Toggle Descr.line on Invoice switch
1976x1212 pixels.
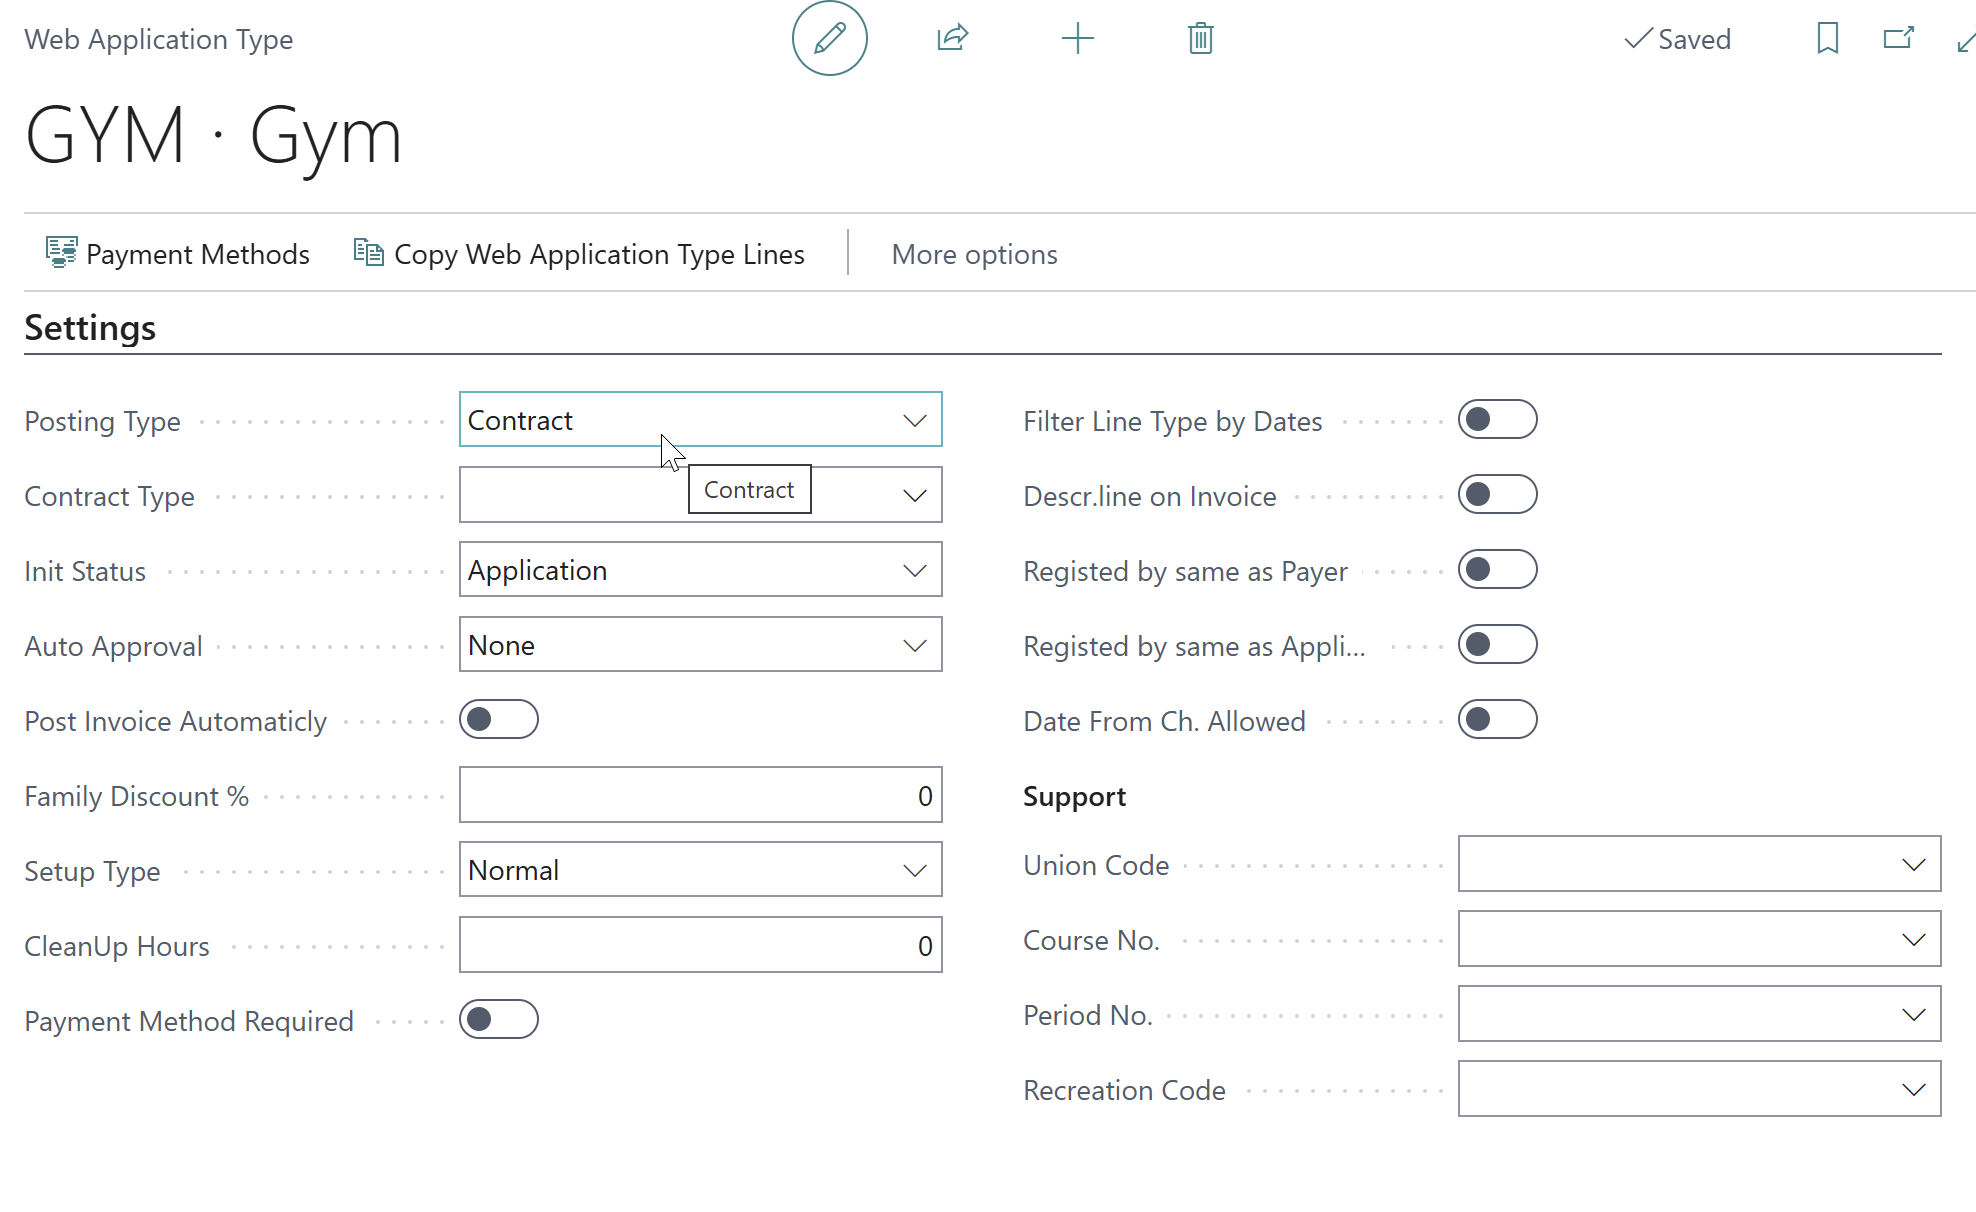point(1497,495)
